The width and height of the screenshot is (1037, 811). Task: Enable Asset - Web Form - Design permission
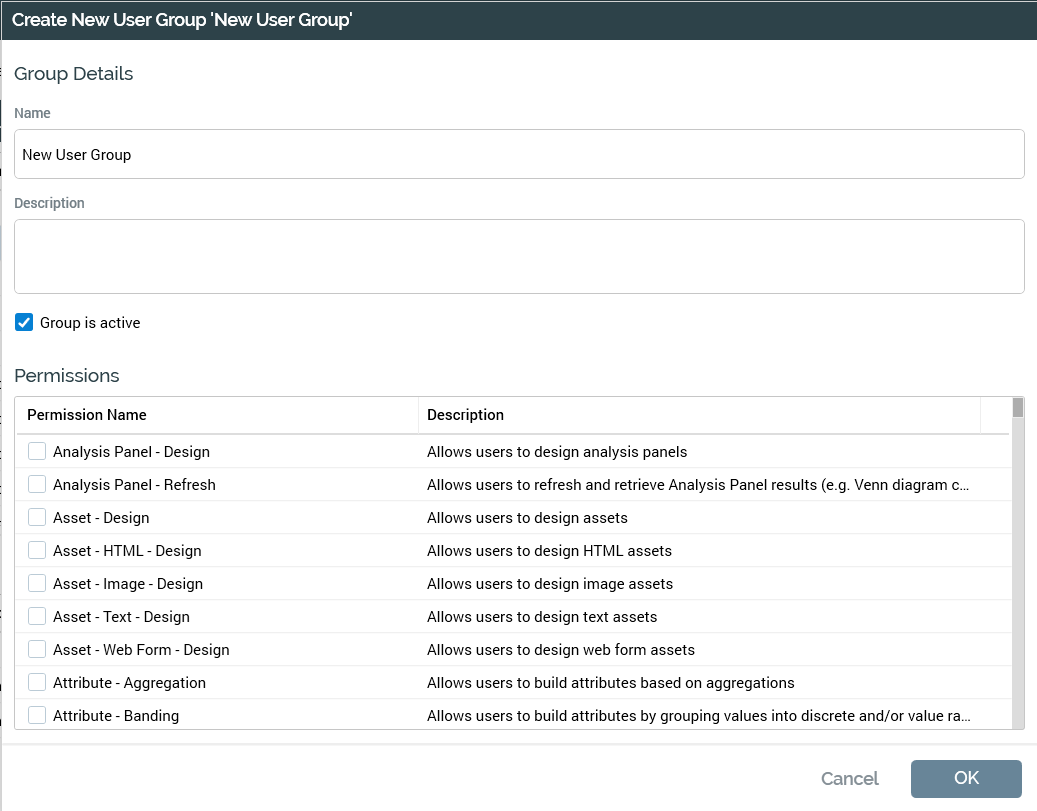(37, 650)
